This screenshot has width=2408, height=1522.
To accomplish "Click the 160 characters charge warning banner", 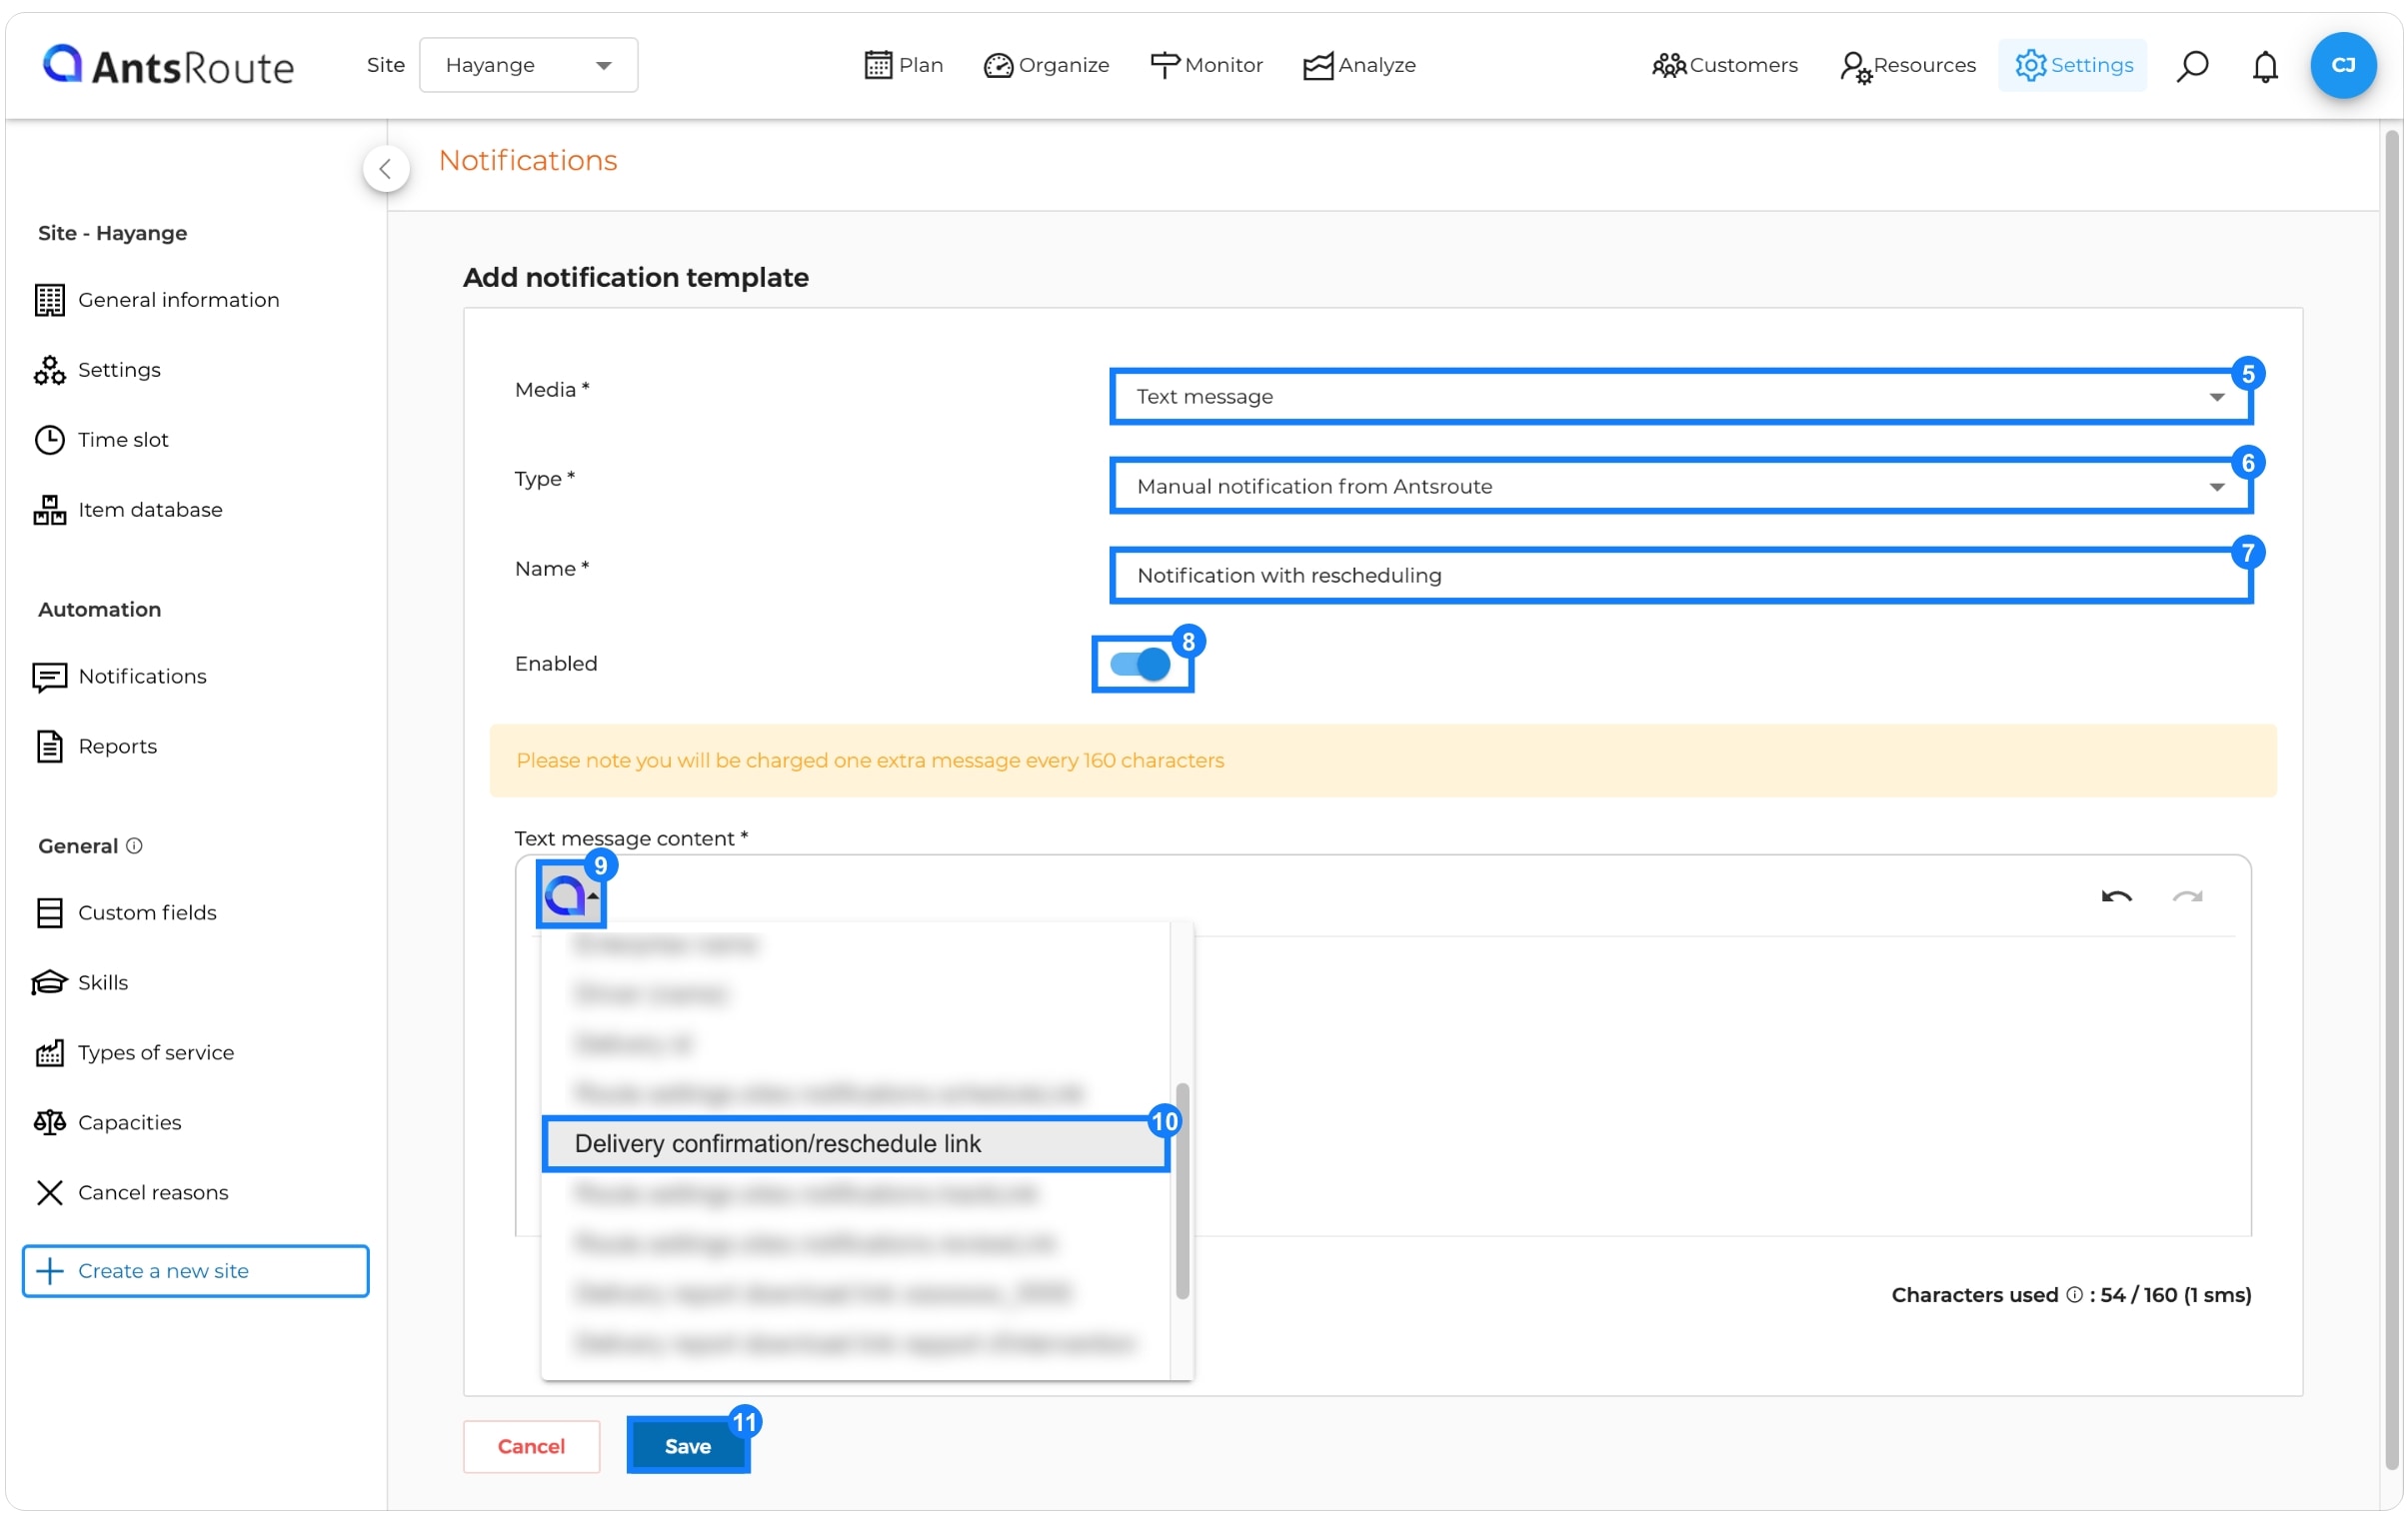I will tap(1382, 761).
